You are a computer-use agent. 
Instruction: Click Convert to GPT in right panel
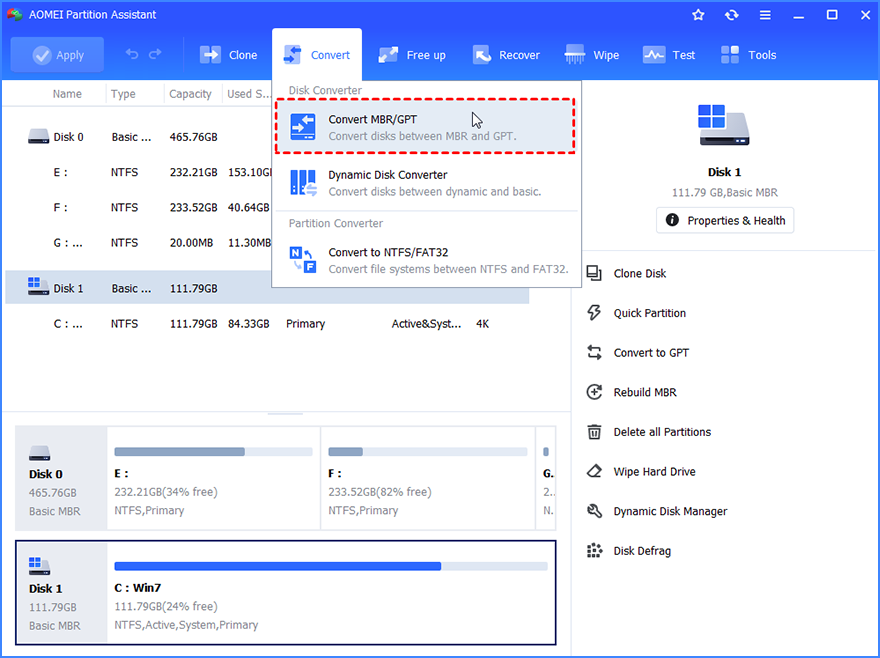point(651,353)
